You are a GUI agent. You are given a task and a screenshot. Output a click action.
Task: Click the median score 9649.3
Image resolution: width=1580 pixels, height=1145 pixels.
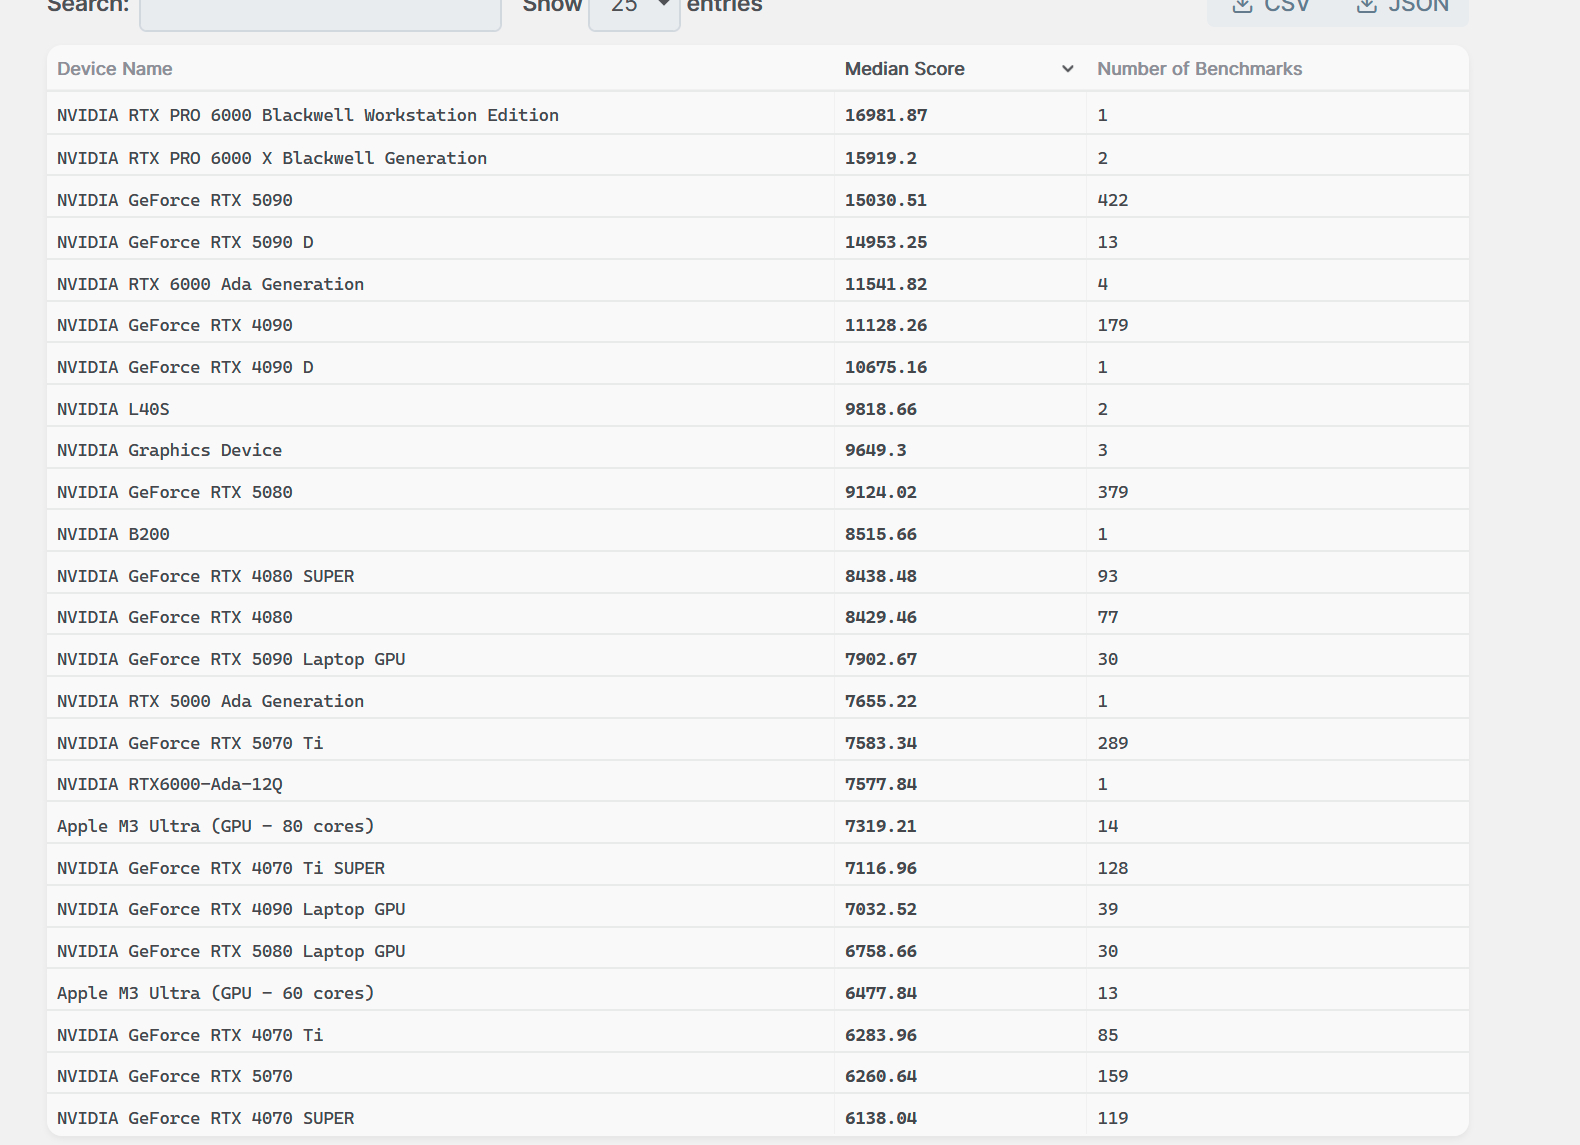pos(876,450)
